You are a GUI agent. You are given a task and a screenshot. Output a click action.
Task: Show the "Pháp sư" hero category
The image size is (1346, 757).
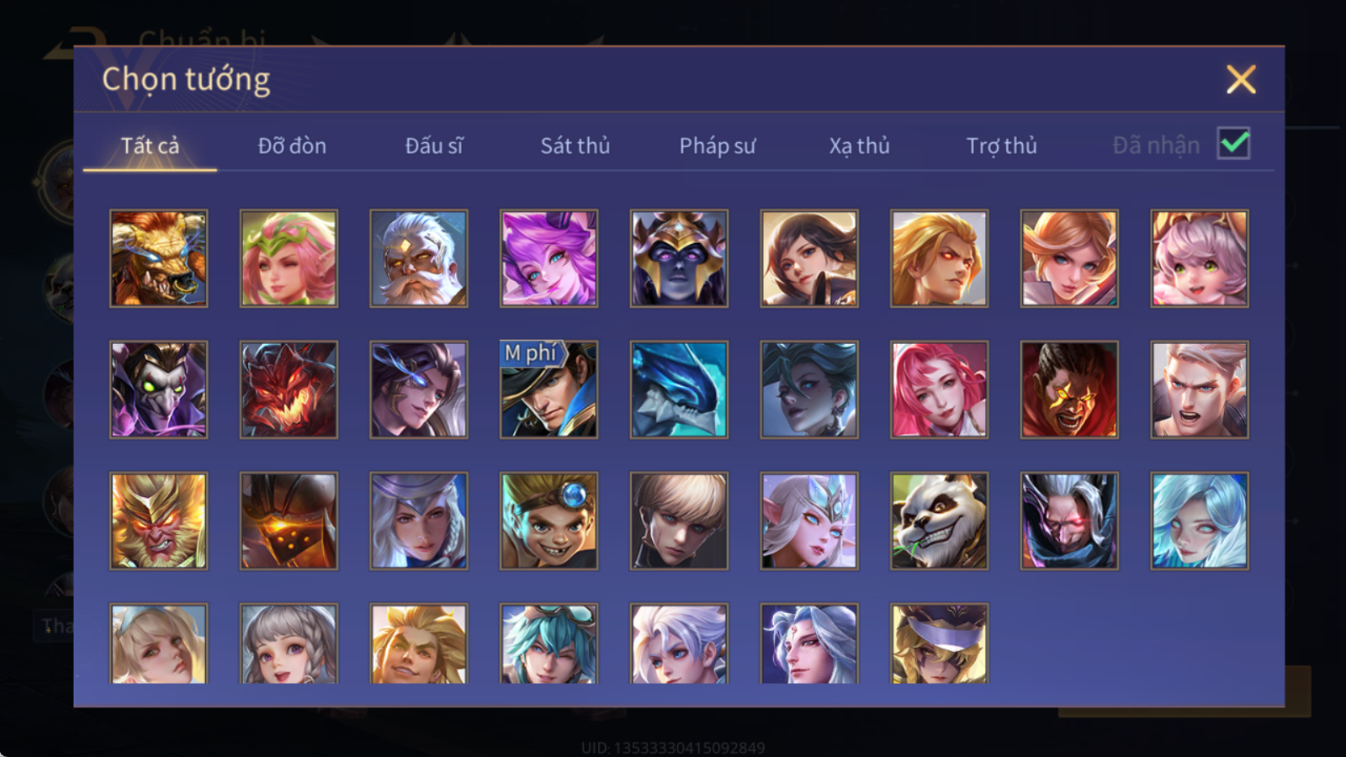click(717, 146)
